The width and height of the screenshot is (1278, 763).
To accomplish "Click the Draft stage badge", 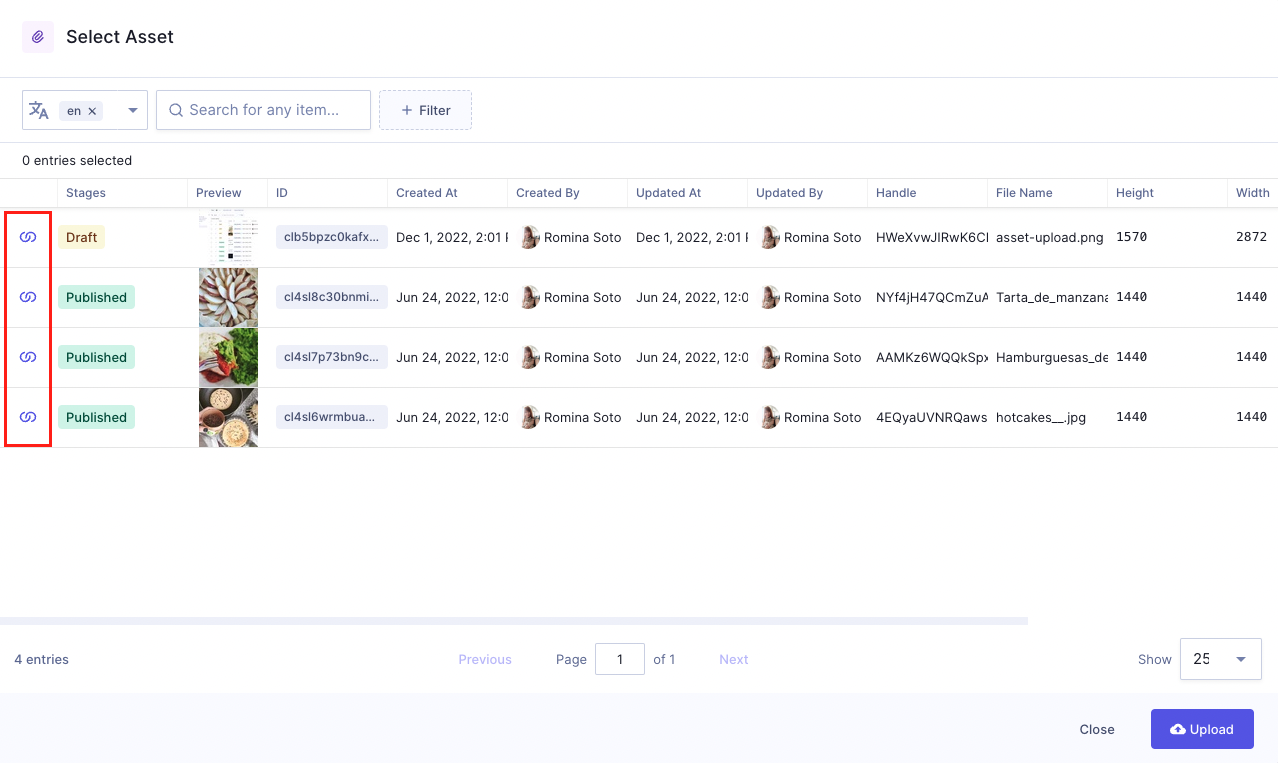I will (81, 237).
